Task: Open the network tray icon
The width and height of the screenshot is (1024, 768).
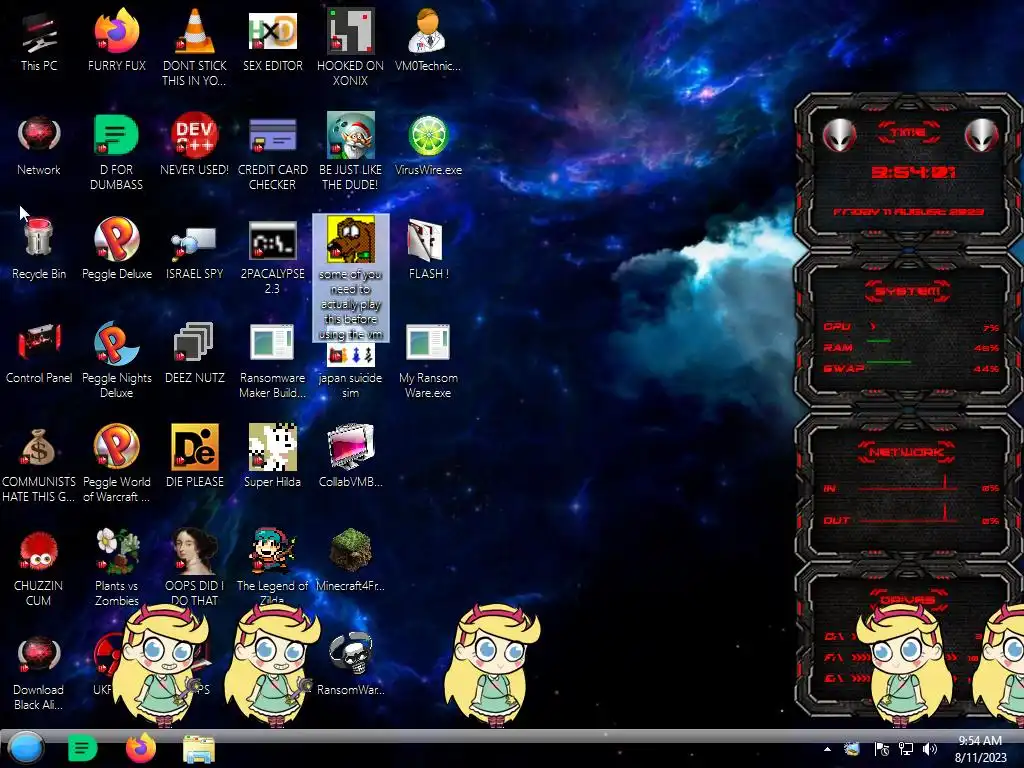Action: pos(906,749)
